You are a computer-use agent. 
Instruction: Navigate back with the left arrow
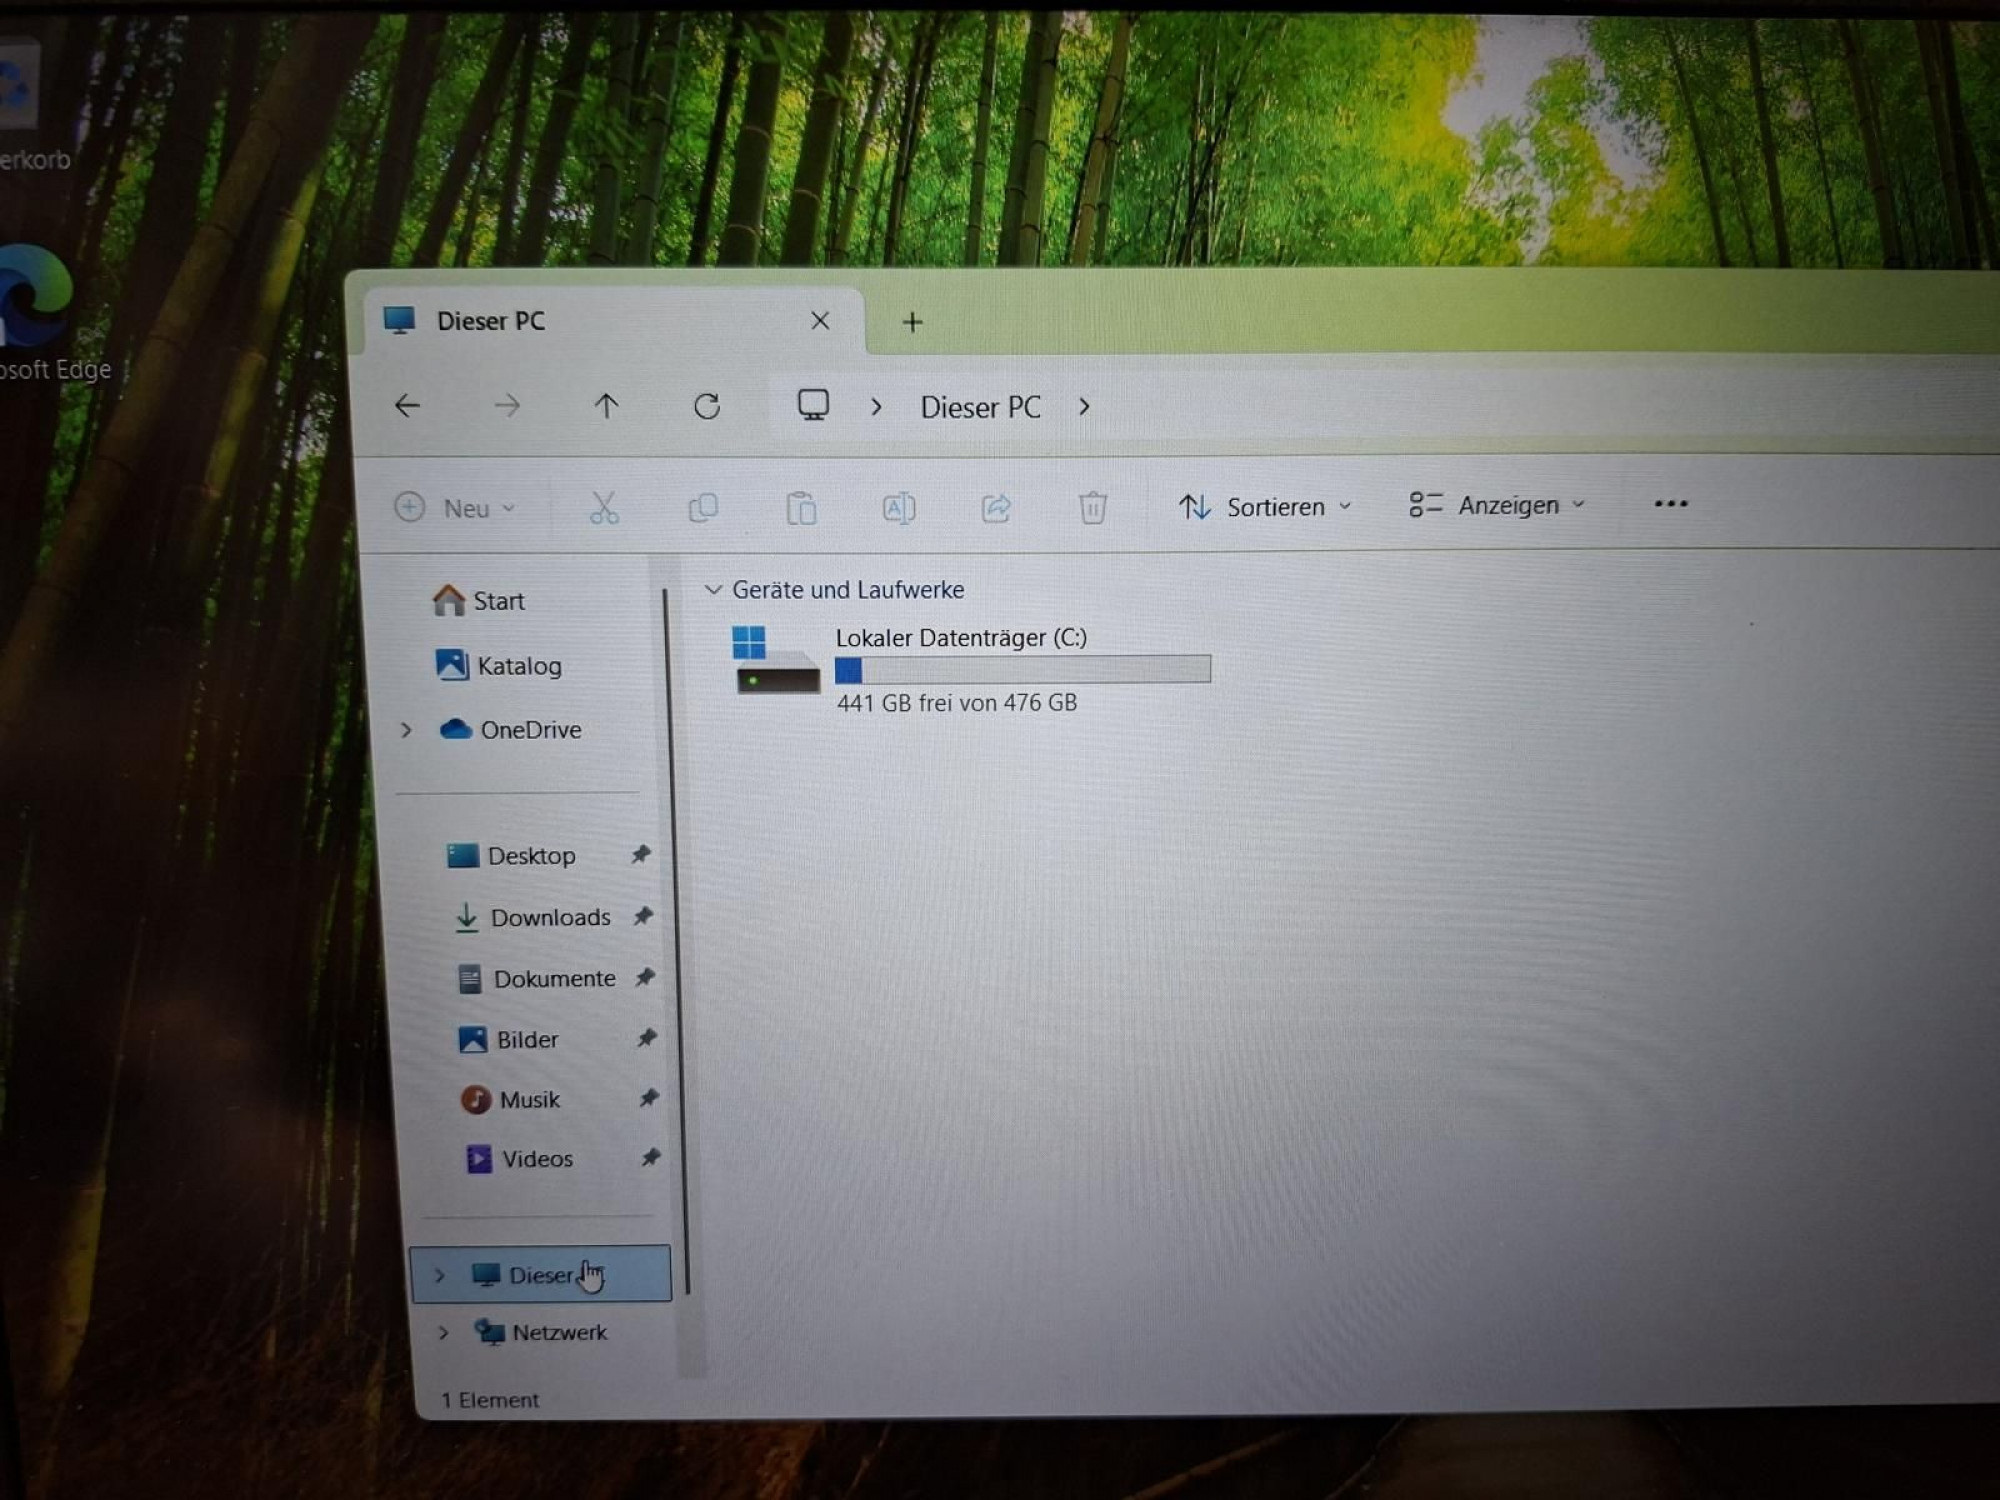[407, 406]
